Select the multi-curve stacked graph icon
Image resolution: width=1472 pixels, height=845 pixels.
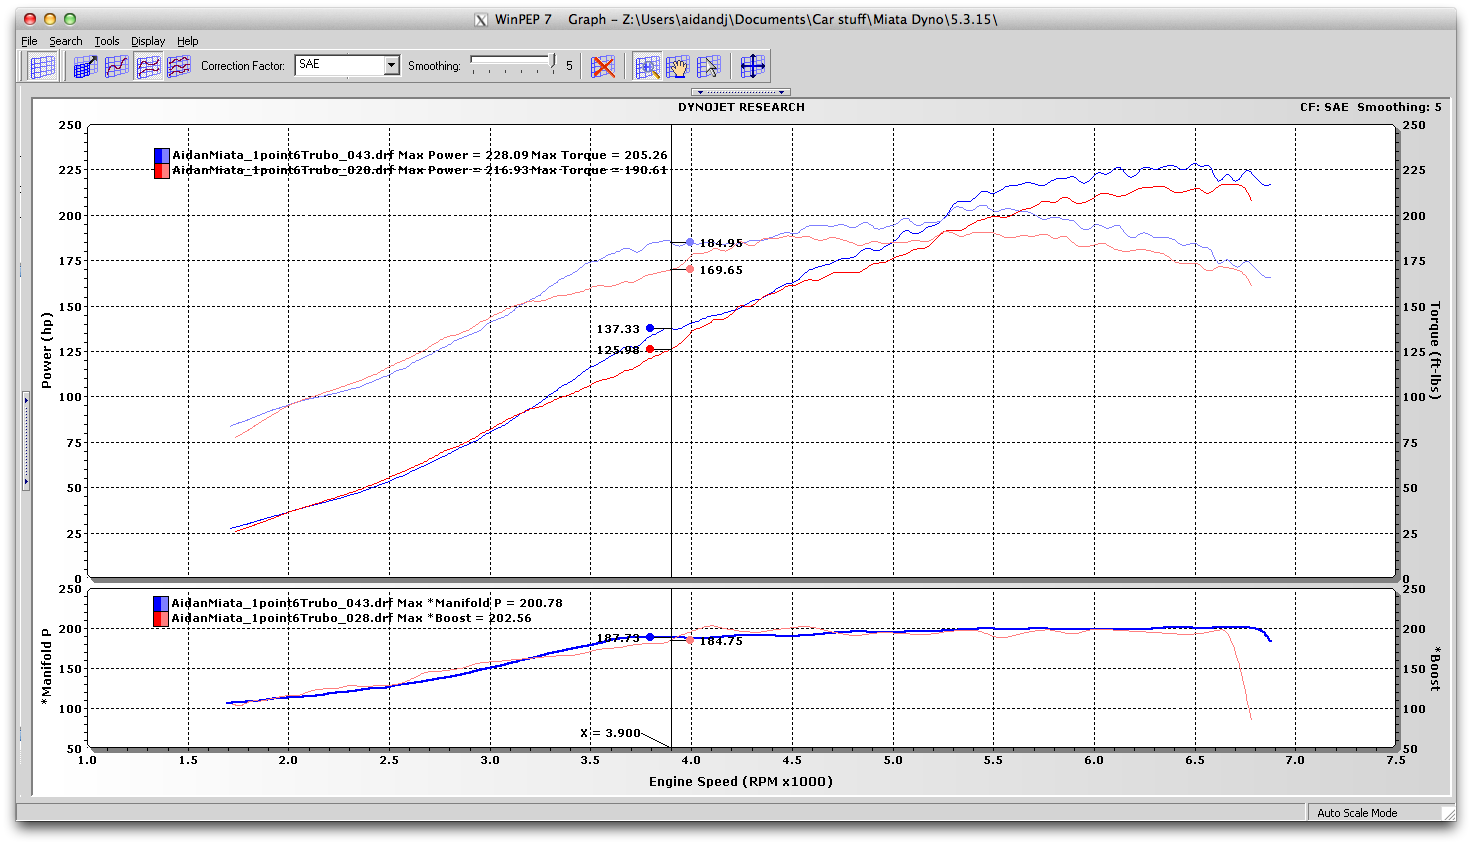pos(179,67)
